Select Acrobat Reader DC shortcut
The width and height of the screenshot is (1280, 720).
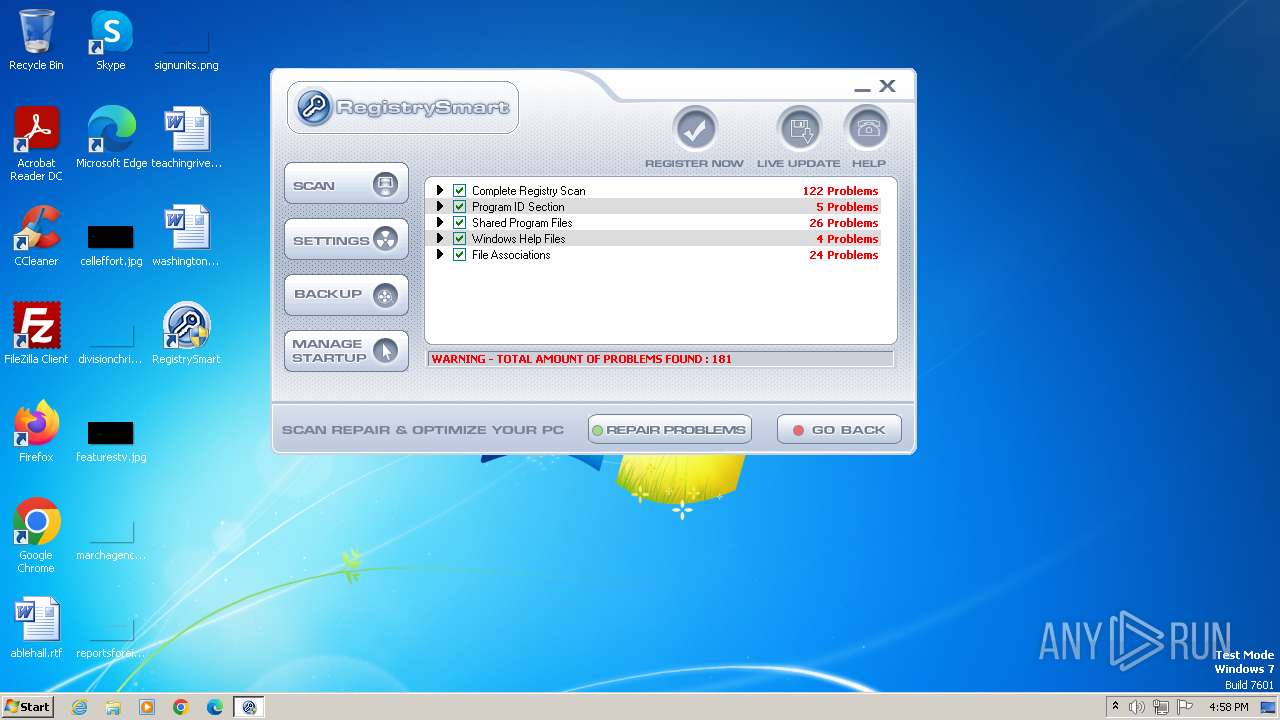[x=36, y=144]
